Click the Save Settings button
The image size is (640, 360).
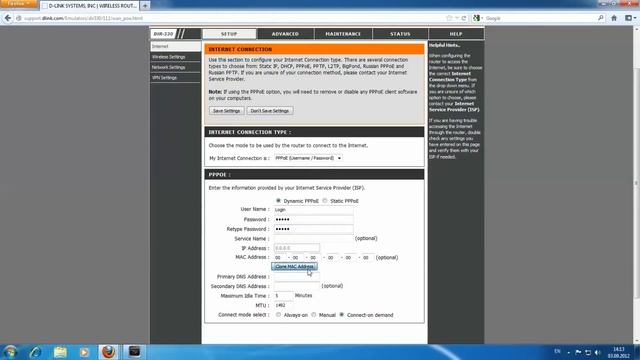point(227,111)
